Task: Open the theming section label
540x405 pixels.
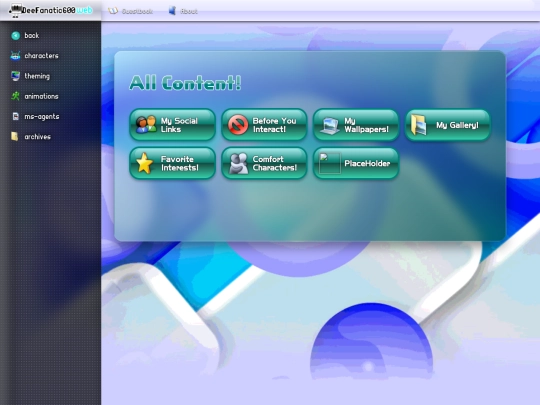Action: [37, 76]
